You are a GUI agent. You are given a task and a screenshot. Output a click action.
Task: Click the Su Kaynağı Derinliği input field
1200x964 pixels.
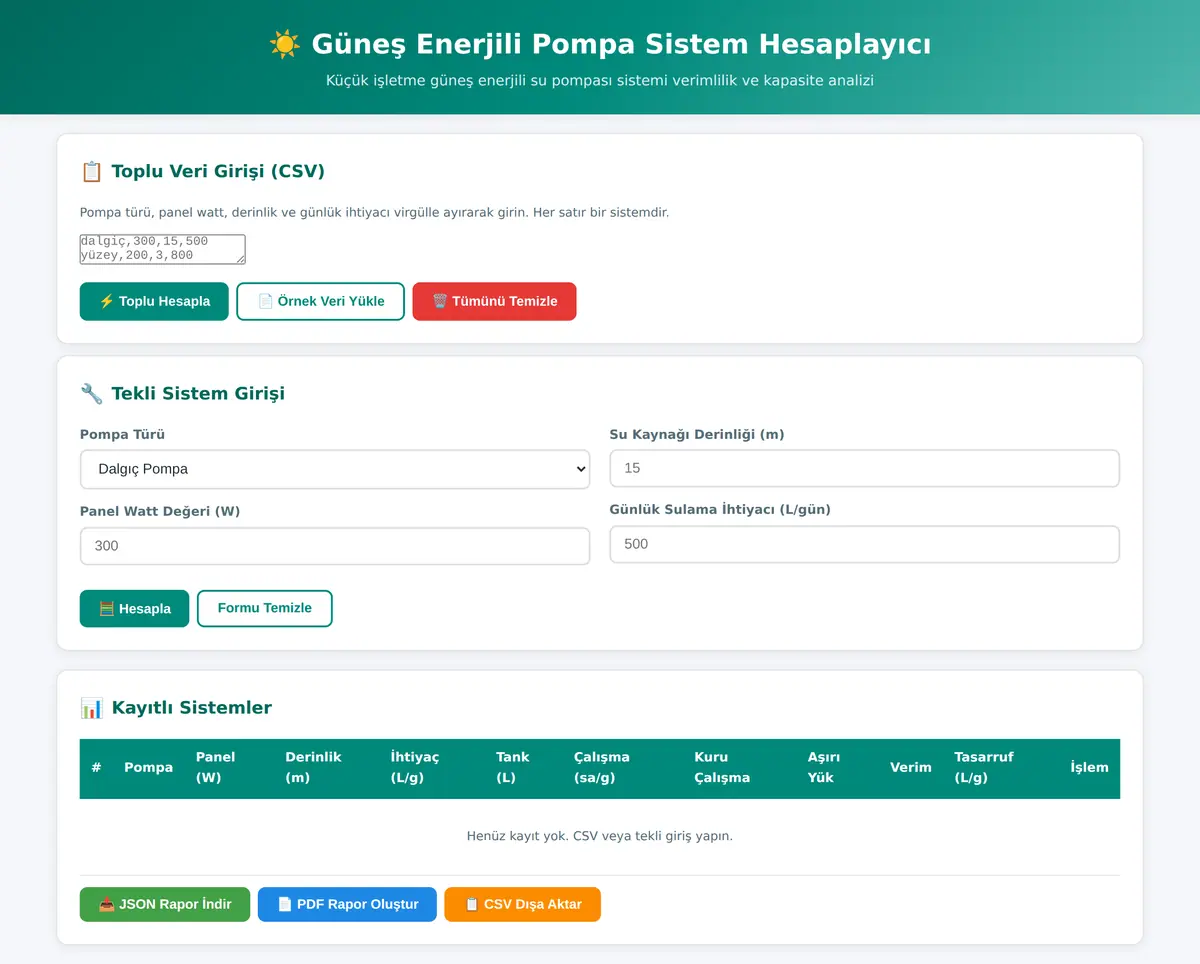(x=864, y=468)
